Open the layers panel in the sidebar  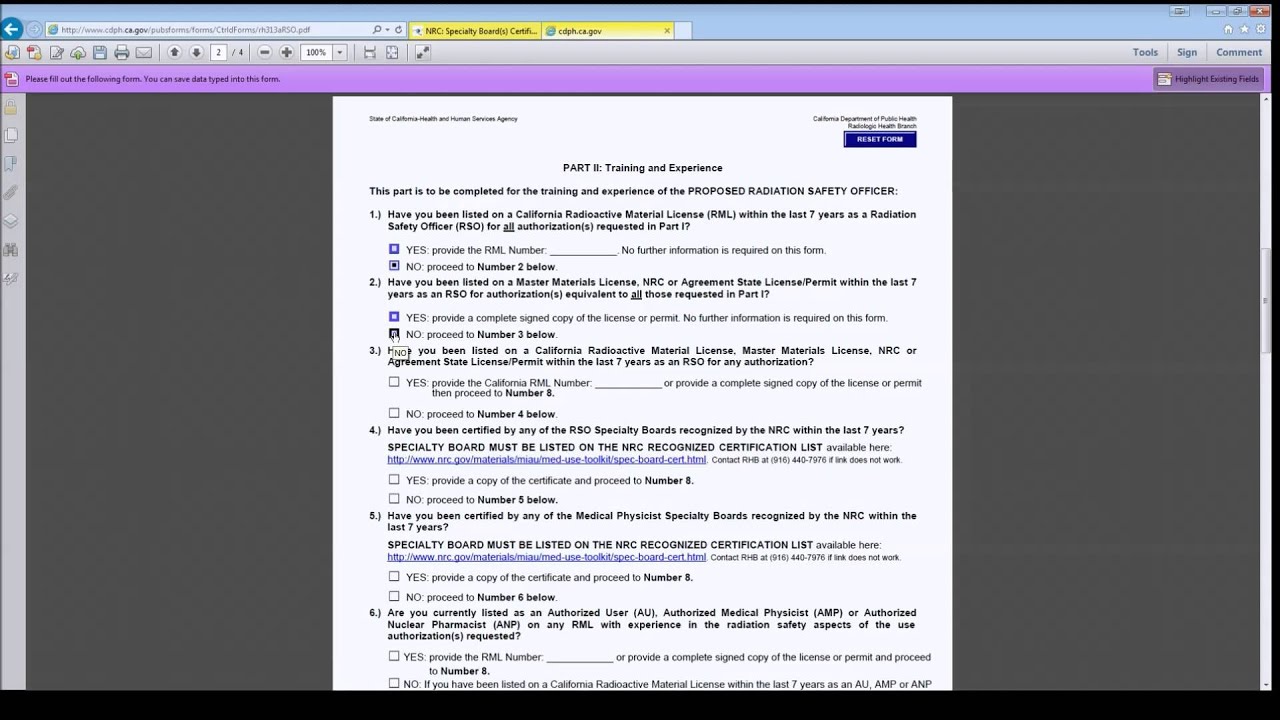[x=11, y=221]
